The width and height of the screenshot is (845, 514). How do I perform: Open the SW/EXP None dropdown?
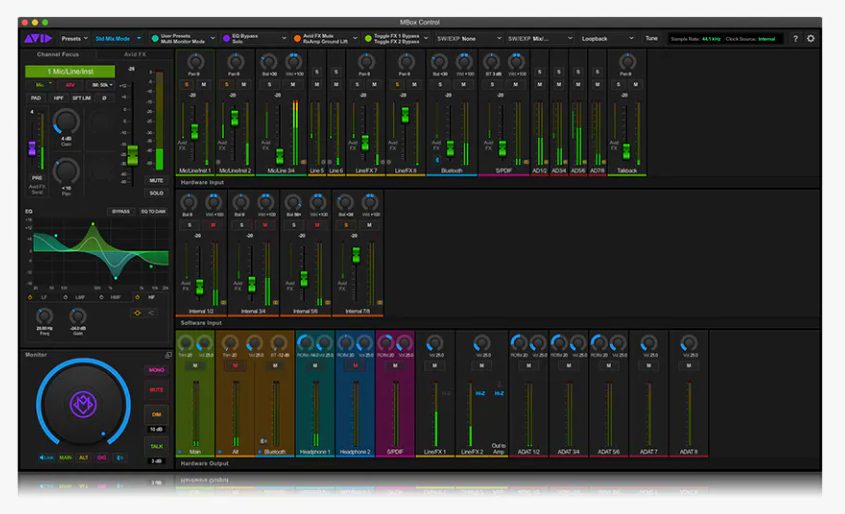click(x=469, y=39)
